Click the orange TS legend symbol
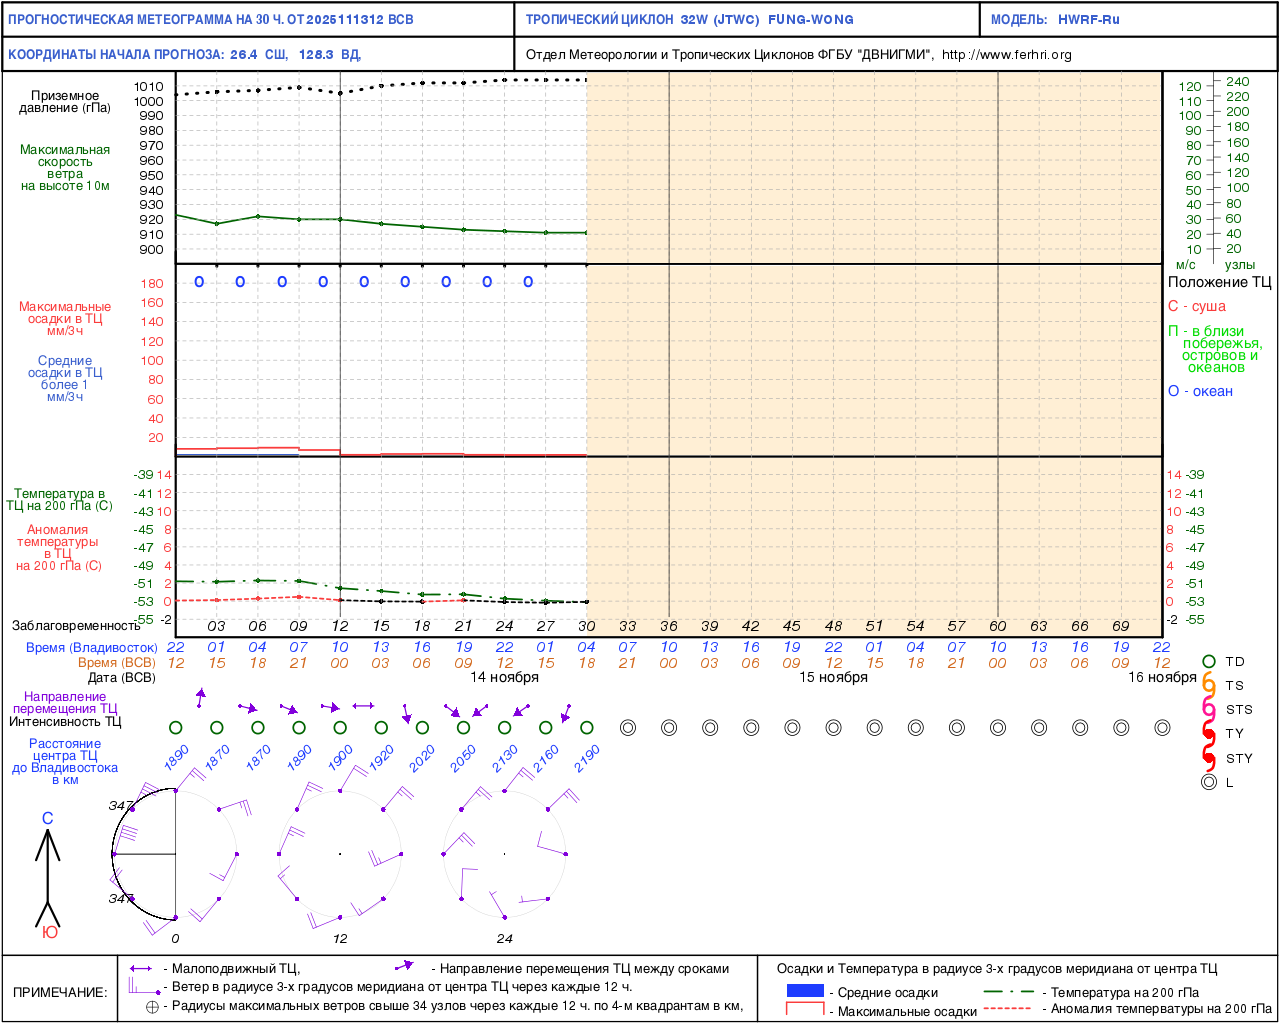The height and width of the screenshot is (1024, 1280). [1208, 686]
